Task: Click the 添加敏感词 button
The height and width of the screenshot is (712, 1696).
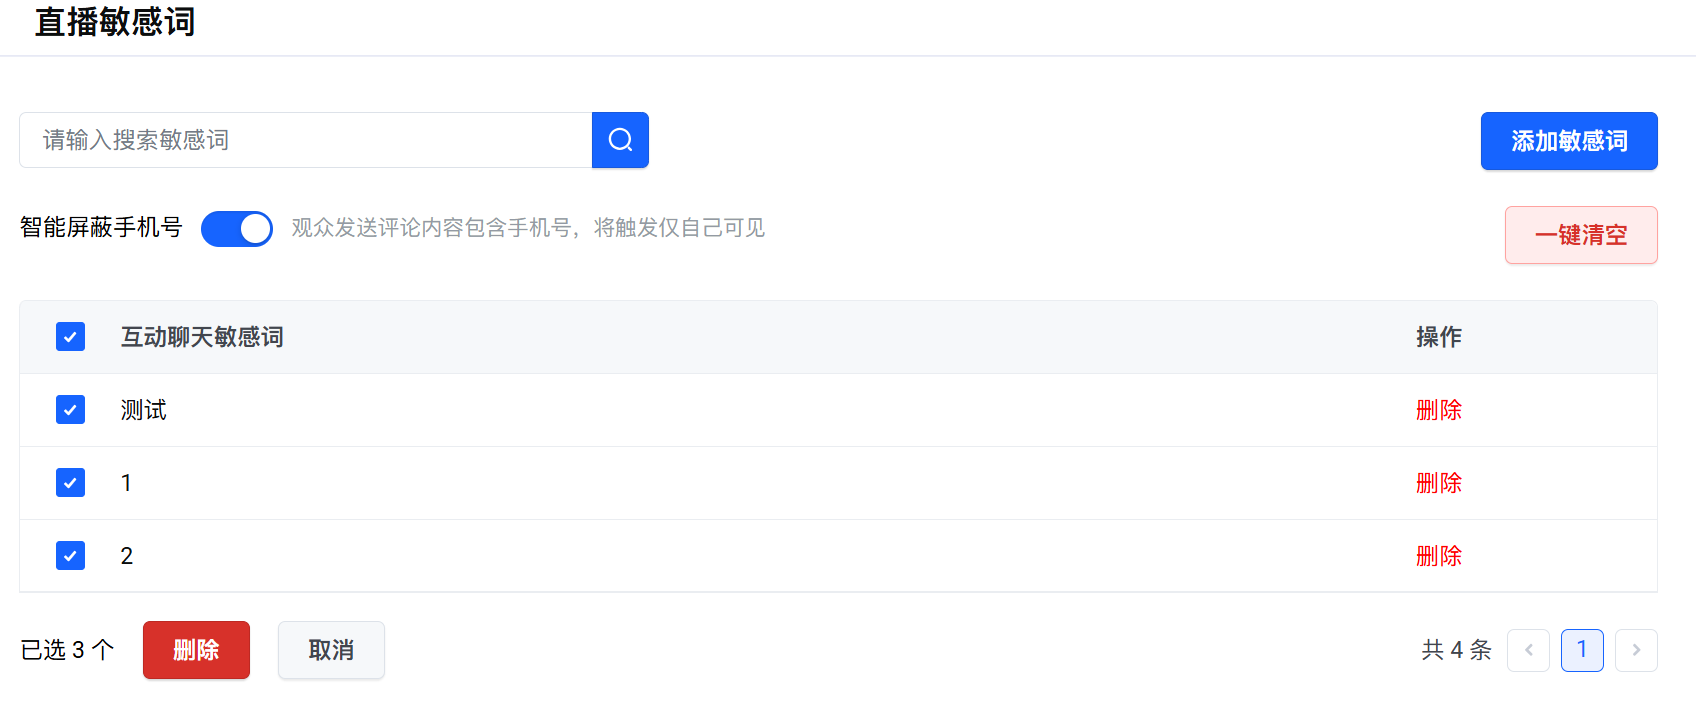Action: (x=1568, y=141)
